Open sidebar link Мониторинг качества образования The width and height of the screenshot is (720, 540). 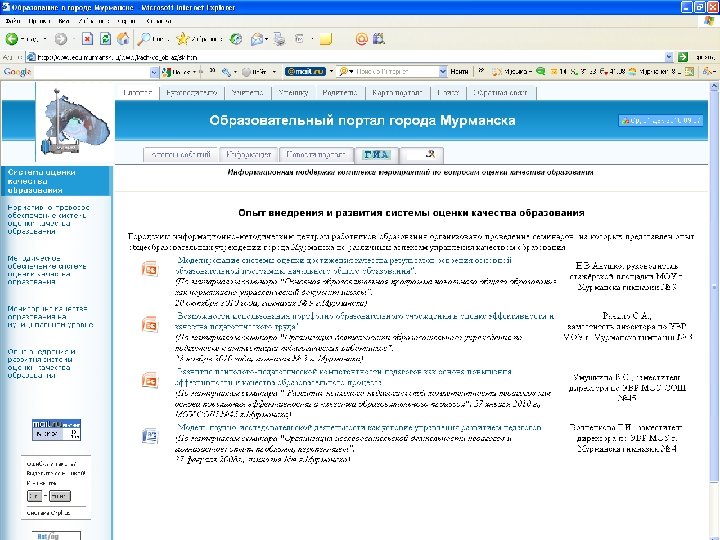tap(50, 316)
